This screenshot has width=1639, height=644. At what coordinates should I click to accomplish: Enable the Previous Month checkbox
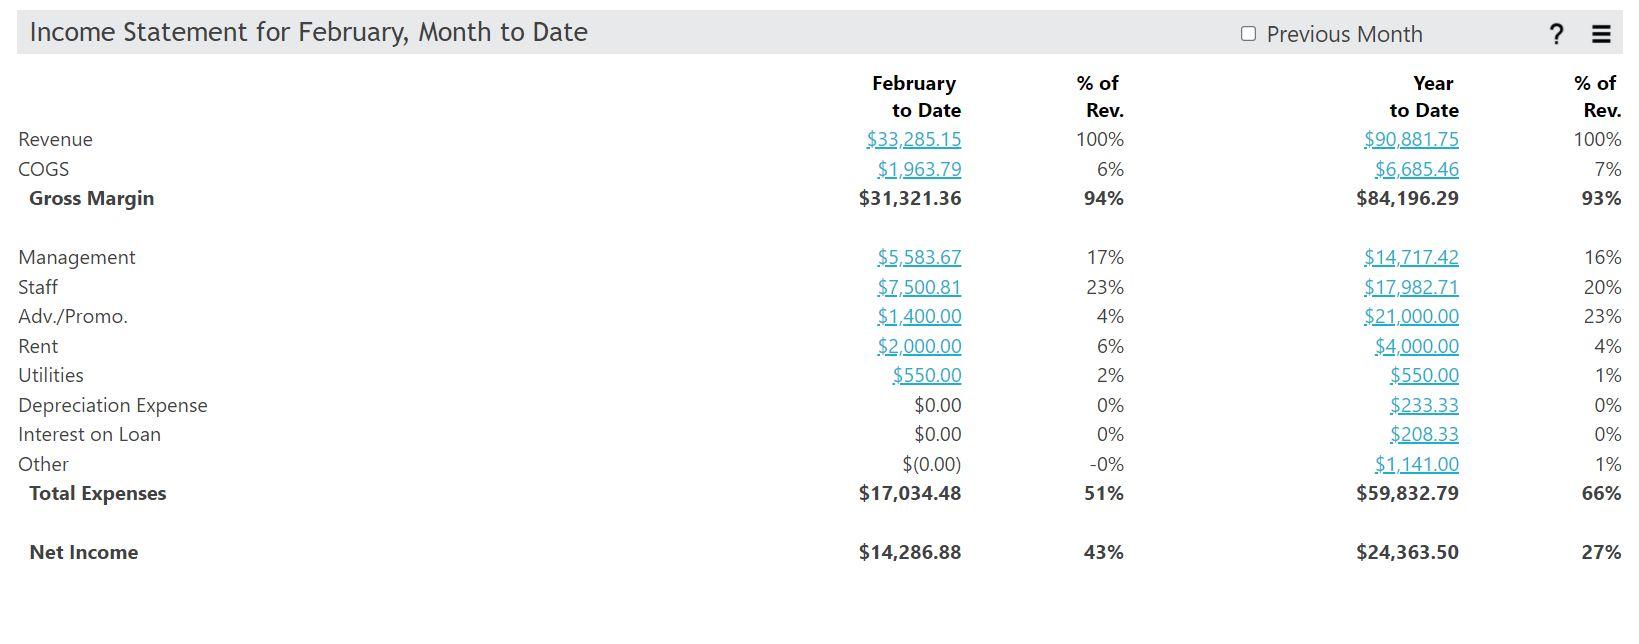1248,33
